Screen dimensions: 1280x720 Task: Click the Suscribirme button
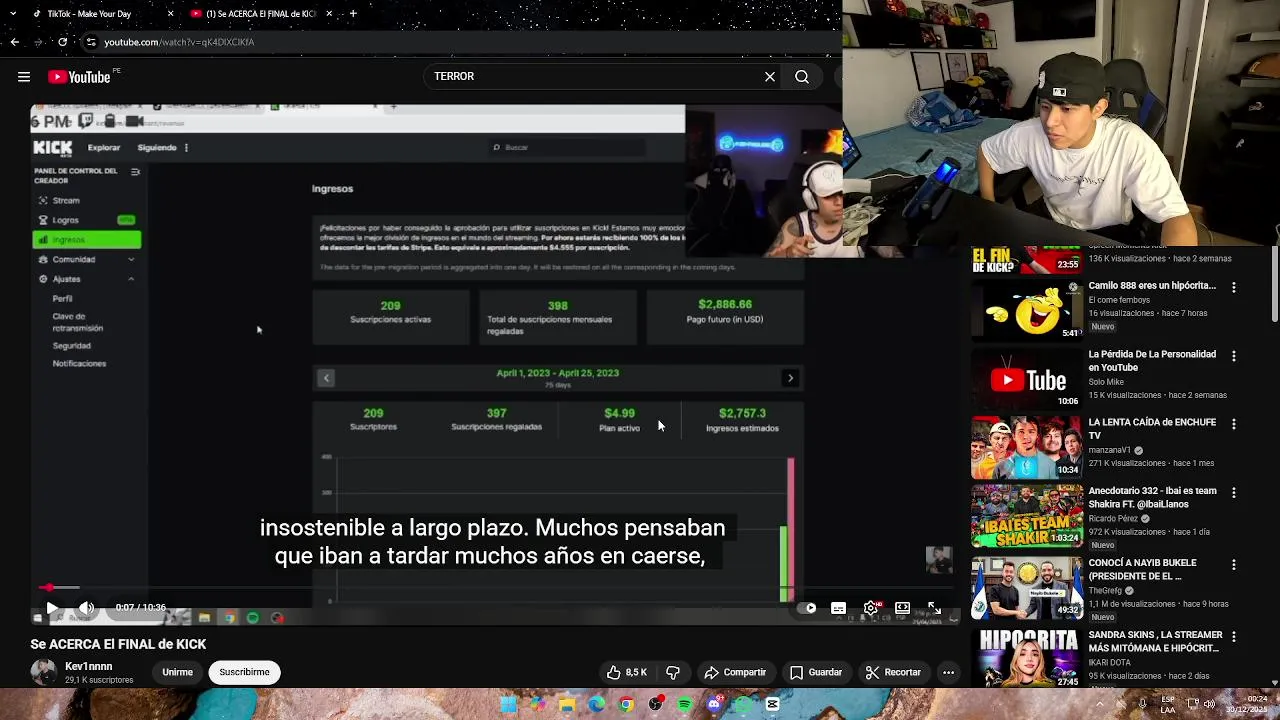tap(244, 673)
